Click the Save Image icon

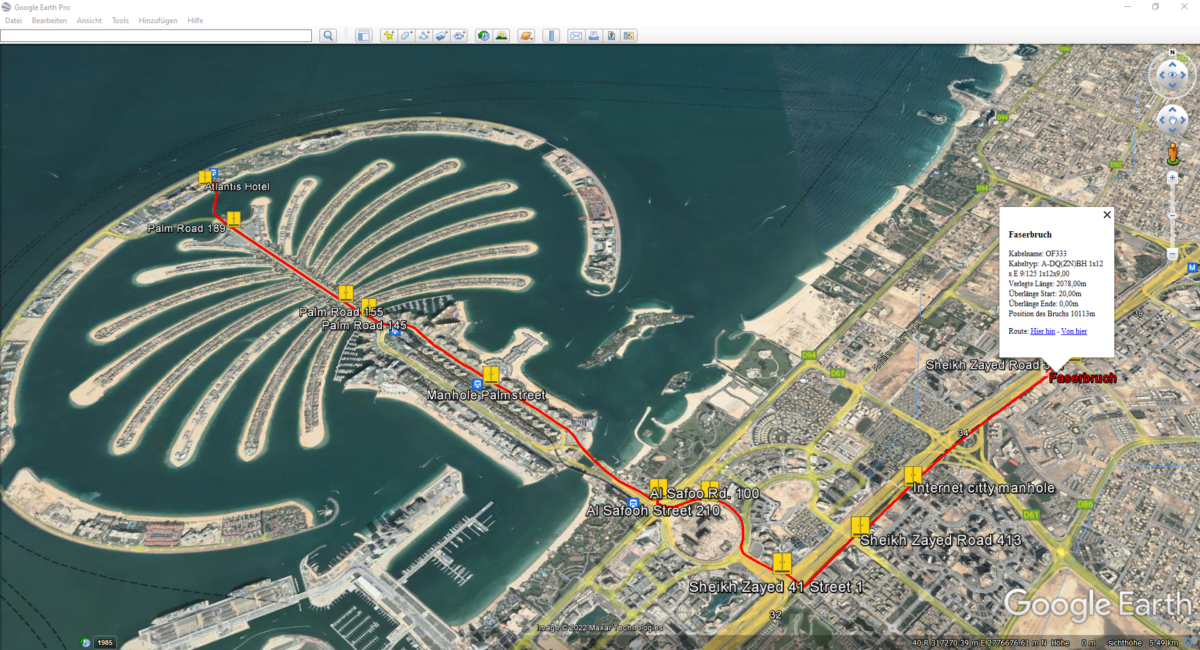coord(612,35)
